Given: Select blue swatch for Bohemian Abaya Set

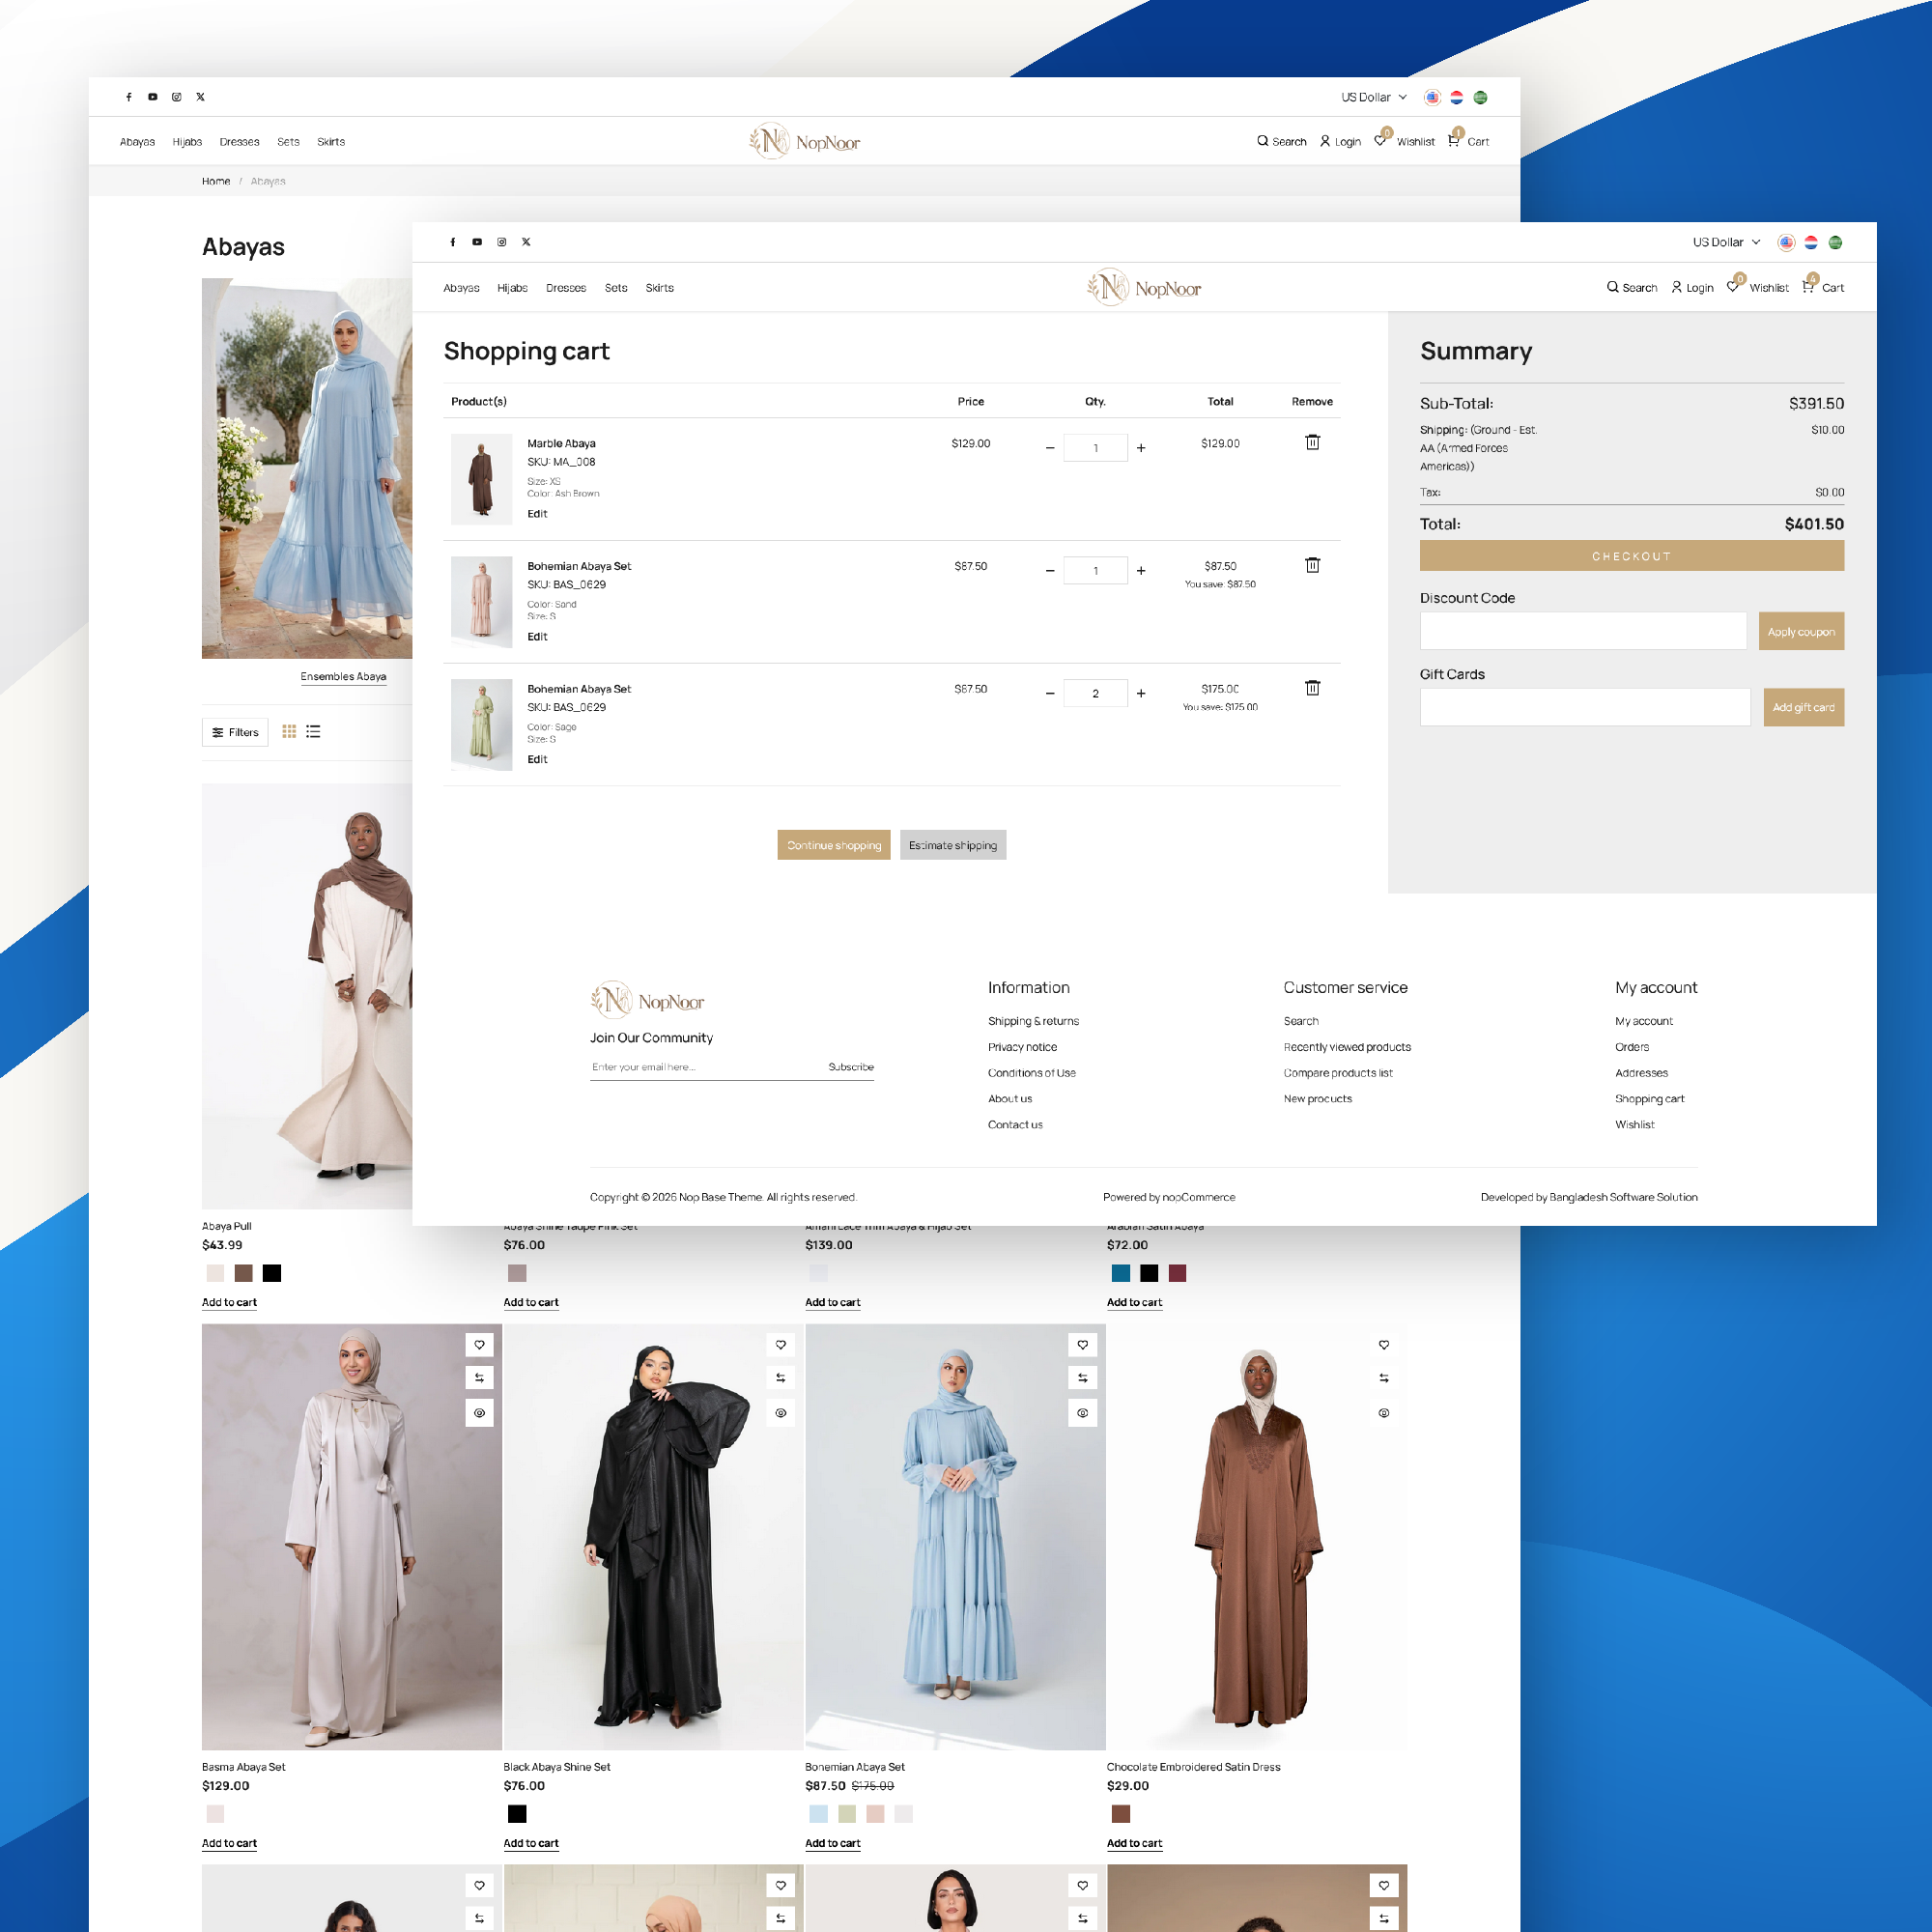Looking at the screenshot, I should point(818,1814).
